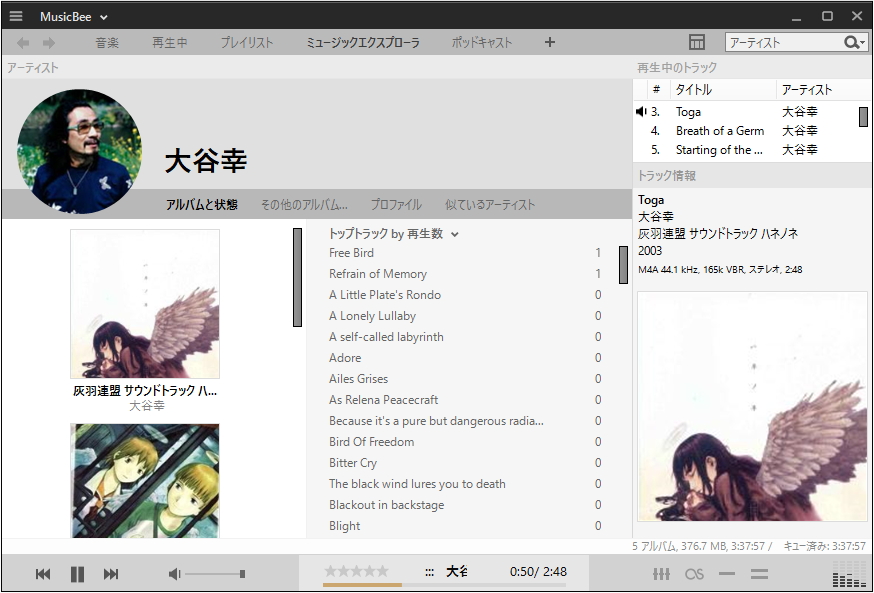Select track Blackout in backstage

click(465, 505)
